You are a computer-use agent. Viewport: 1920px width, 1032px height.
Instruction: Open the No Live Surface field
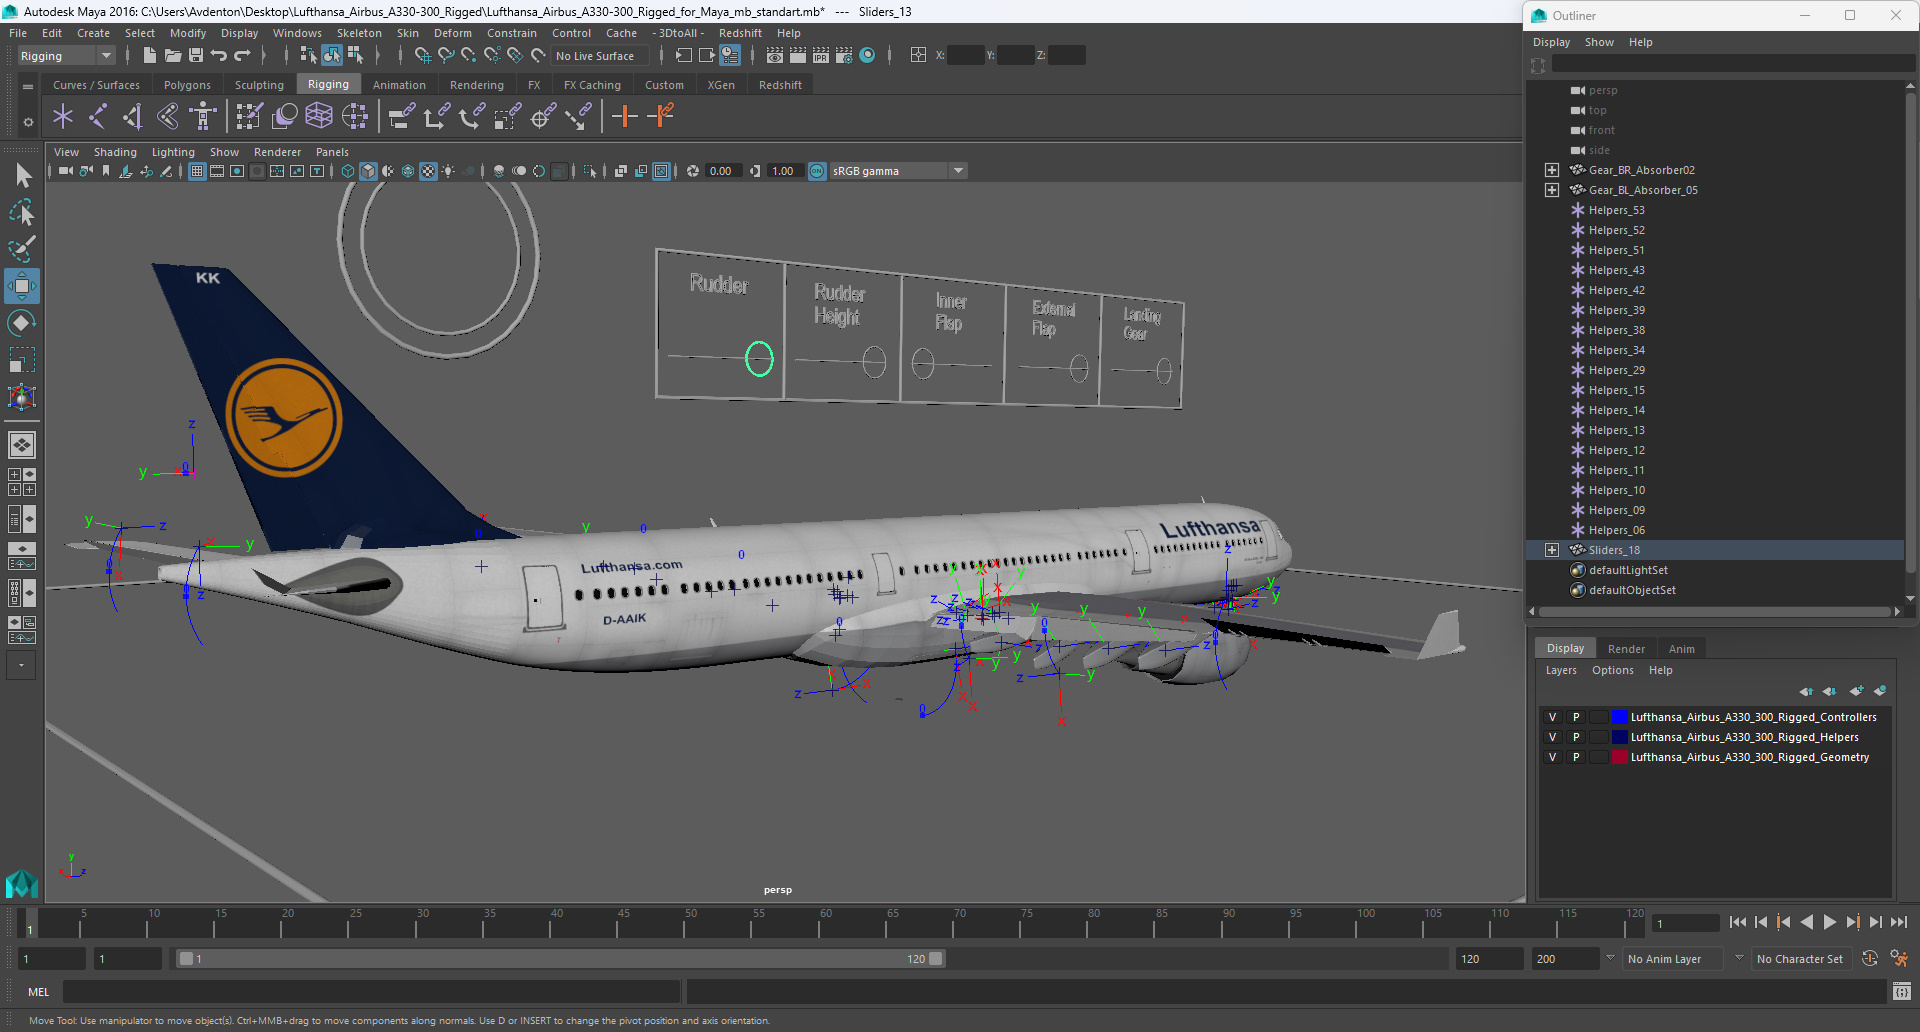600,56
